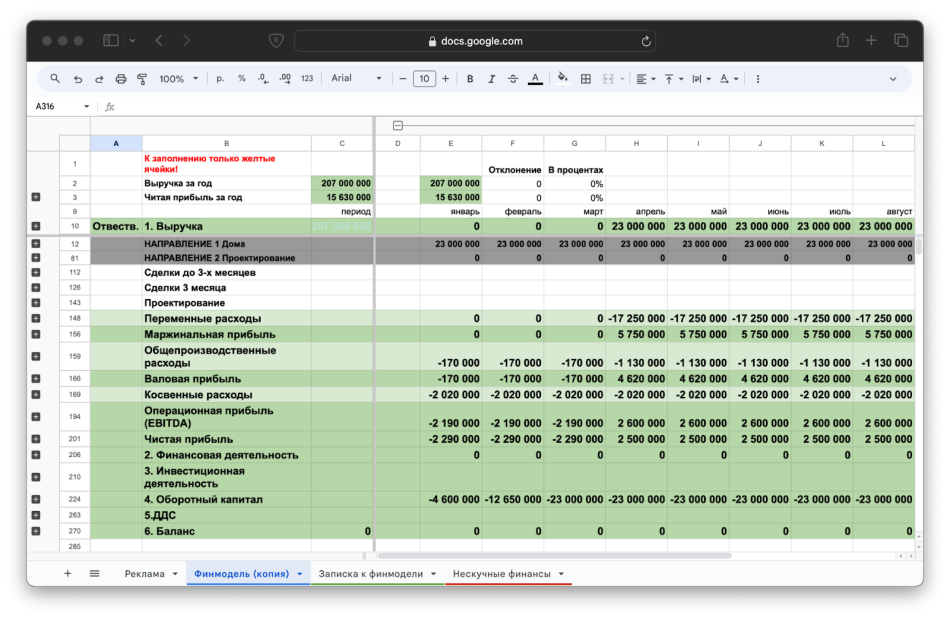Open the horizontal align menu

click(x=645, y=79)
